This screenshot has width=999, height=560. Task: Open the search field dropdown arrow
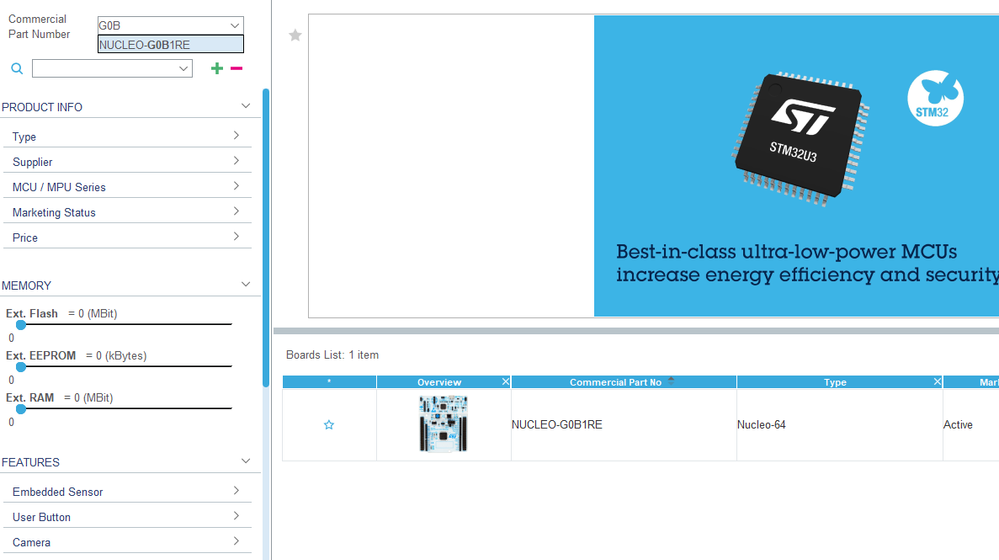(183, 68)
